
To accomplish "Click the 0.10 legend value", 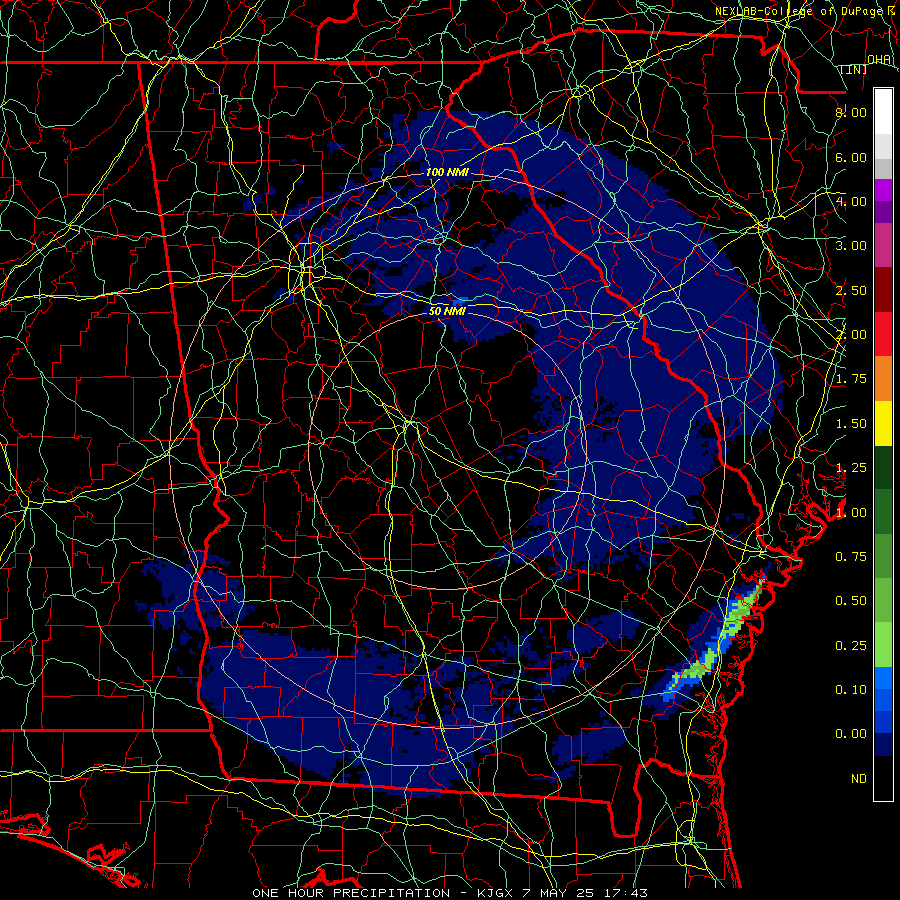I will 851,690.
